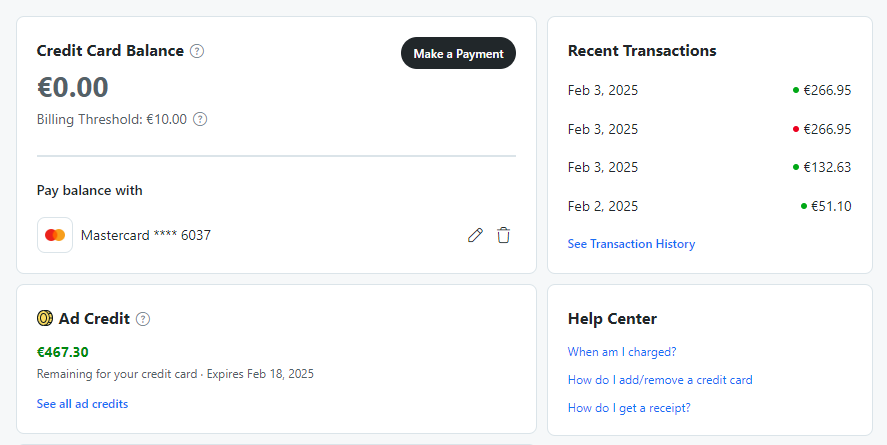Edit the Mastercard payment method

[x=475, y=235]
